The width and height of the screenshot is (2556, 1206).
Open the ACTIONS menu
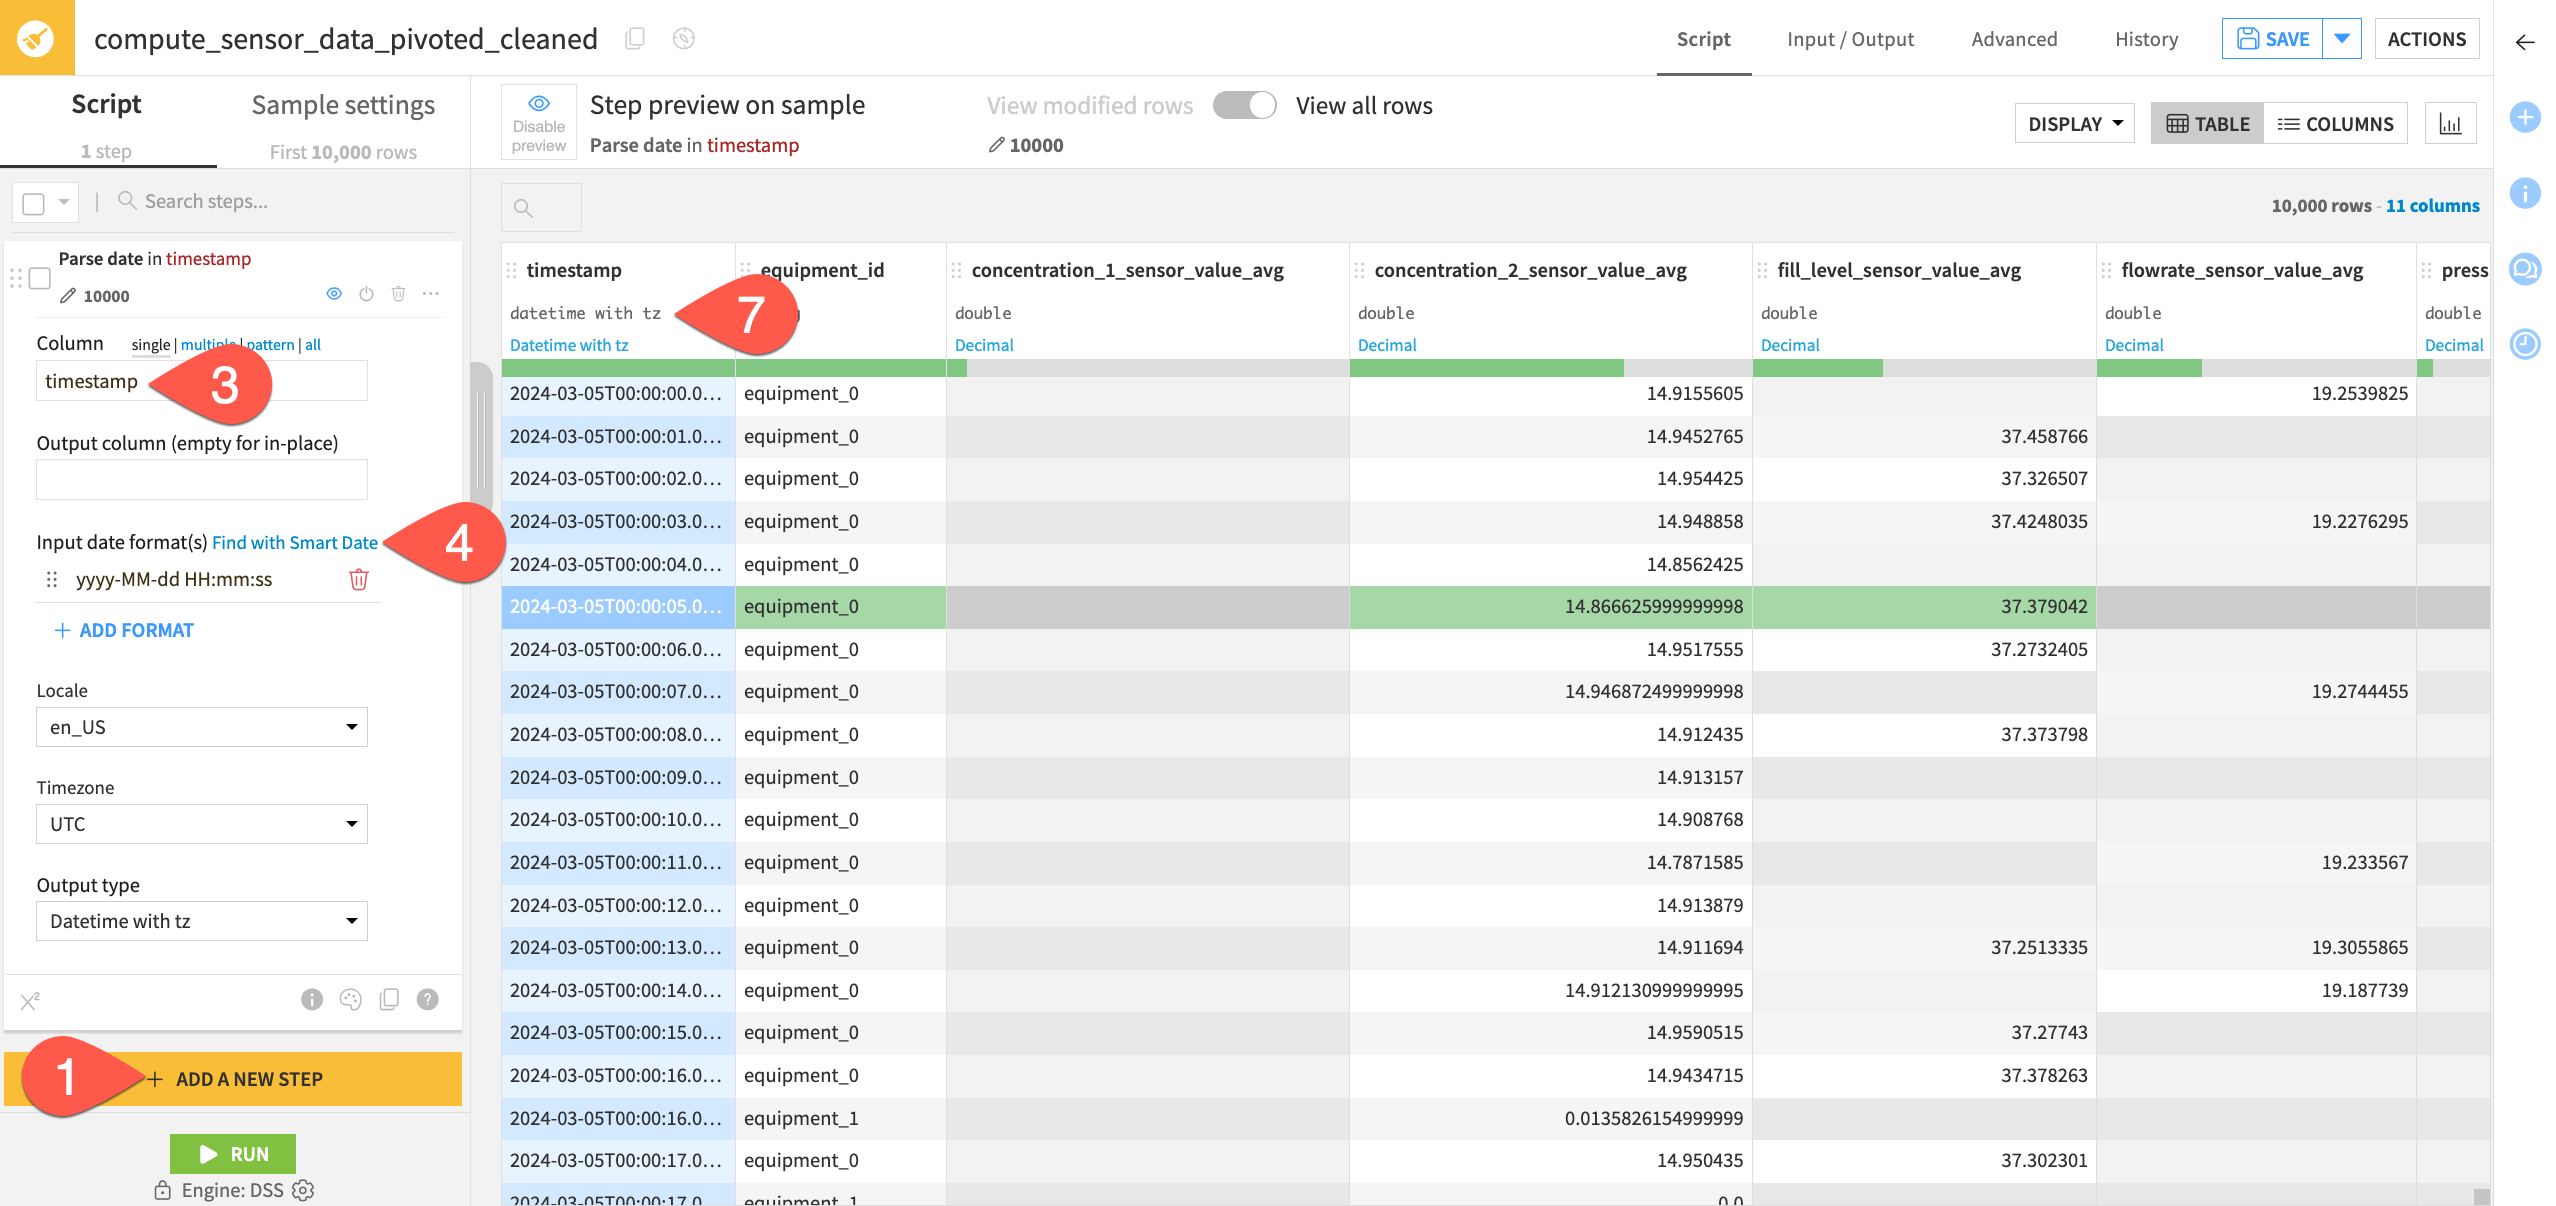pos(2427,39)
